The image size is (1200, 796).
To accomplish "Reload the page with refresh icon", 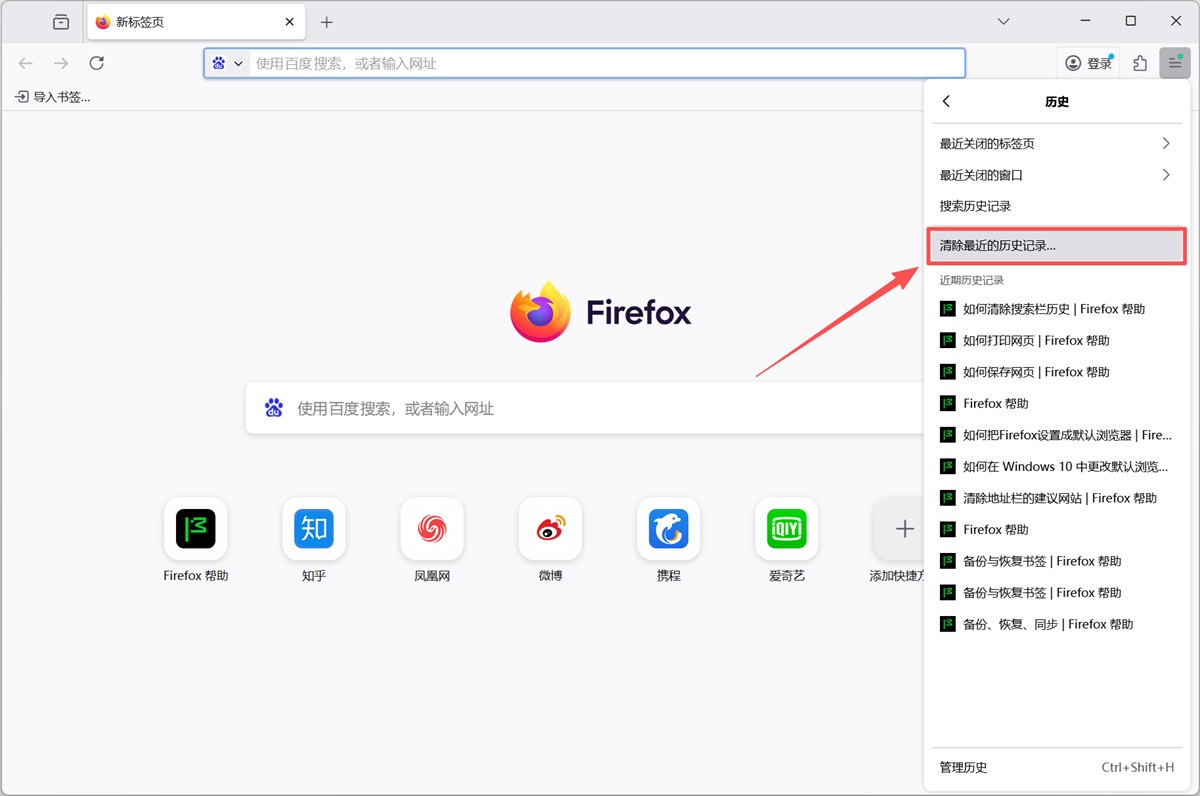I will [x=96, y=63].
